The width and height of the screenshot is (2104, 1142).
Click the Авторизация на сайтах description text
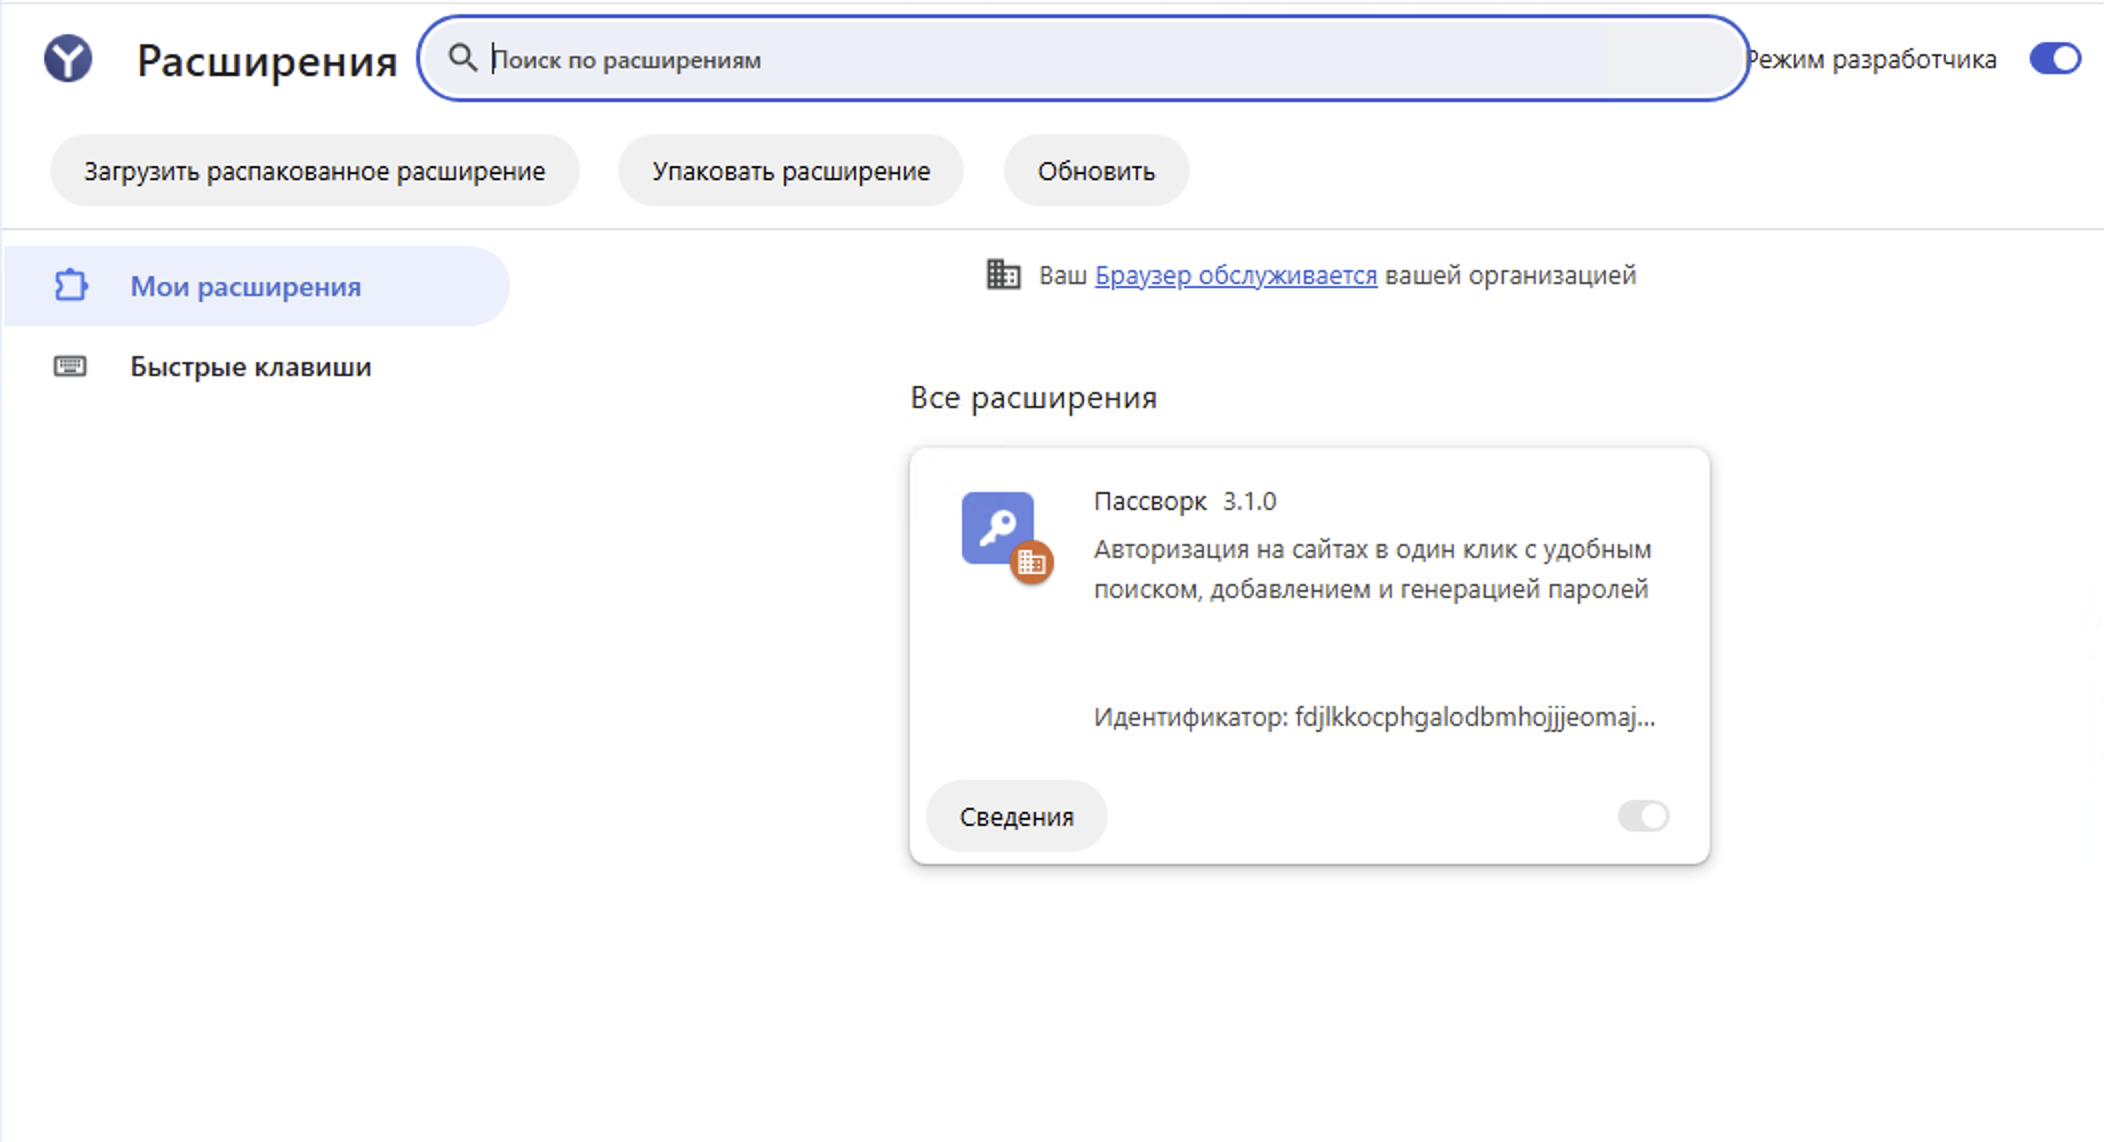pos(1372,569)
